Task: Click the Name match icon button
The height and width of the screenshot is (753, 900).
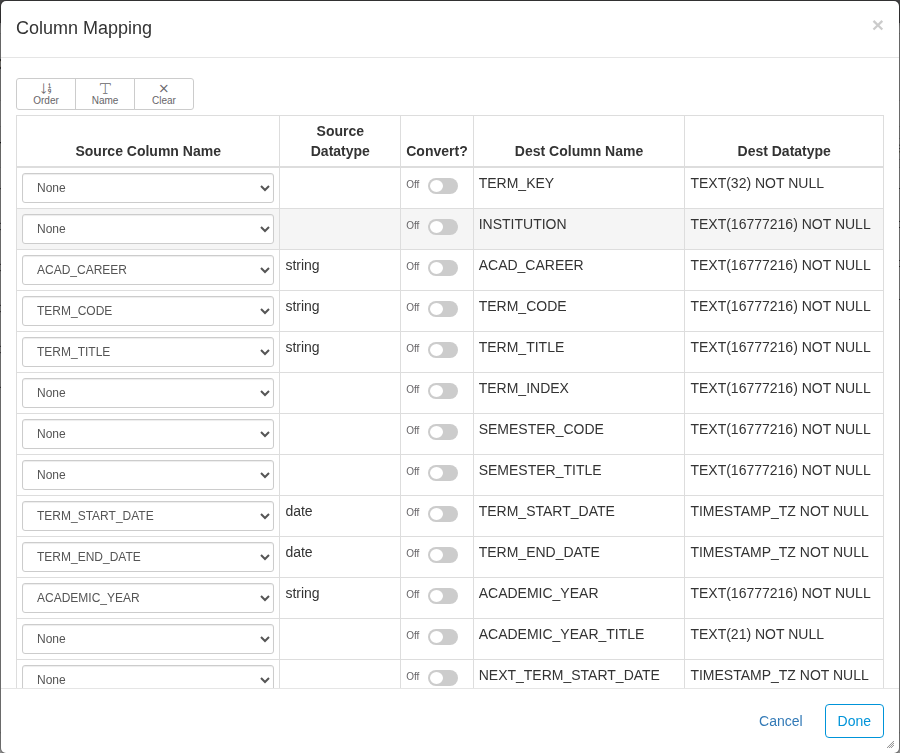Action: point(105,94)
